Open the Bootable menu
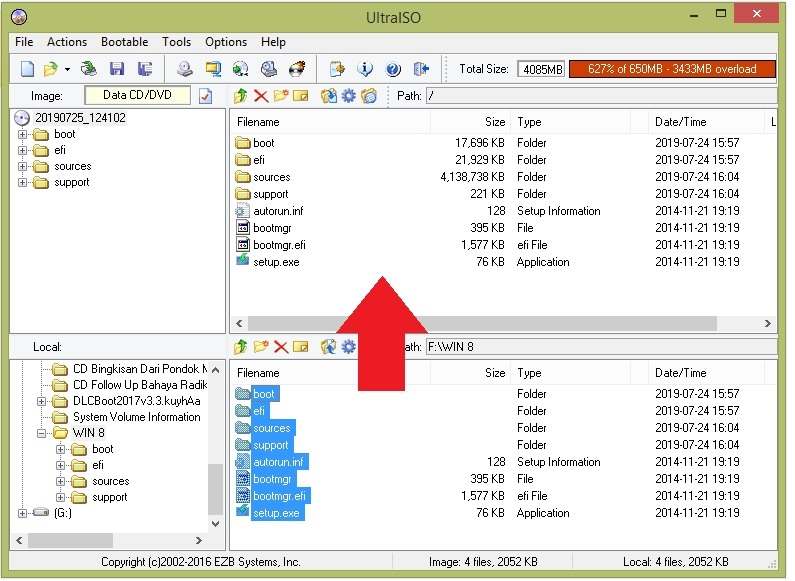The height and width of the screenshot is (581, 795). coord(124,42)
